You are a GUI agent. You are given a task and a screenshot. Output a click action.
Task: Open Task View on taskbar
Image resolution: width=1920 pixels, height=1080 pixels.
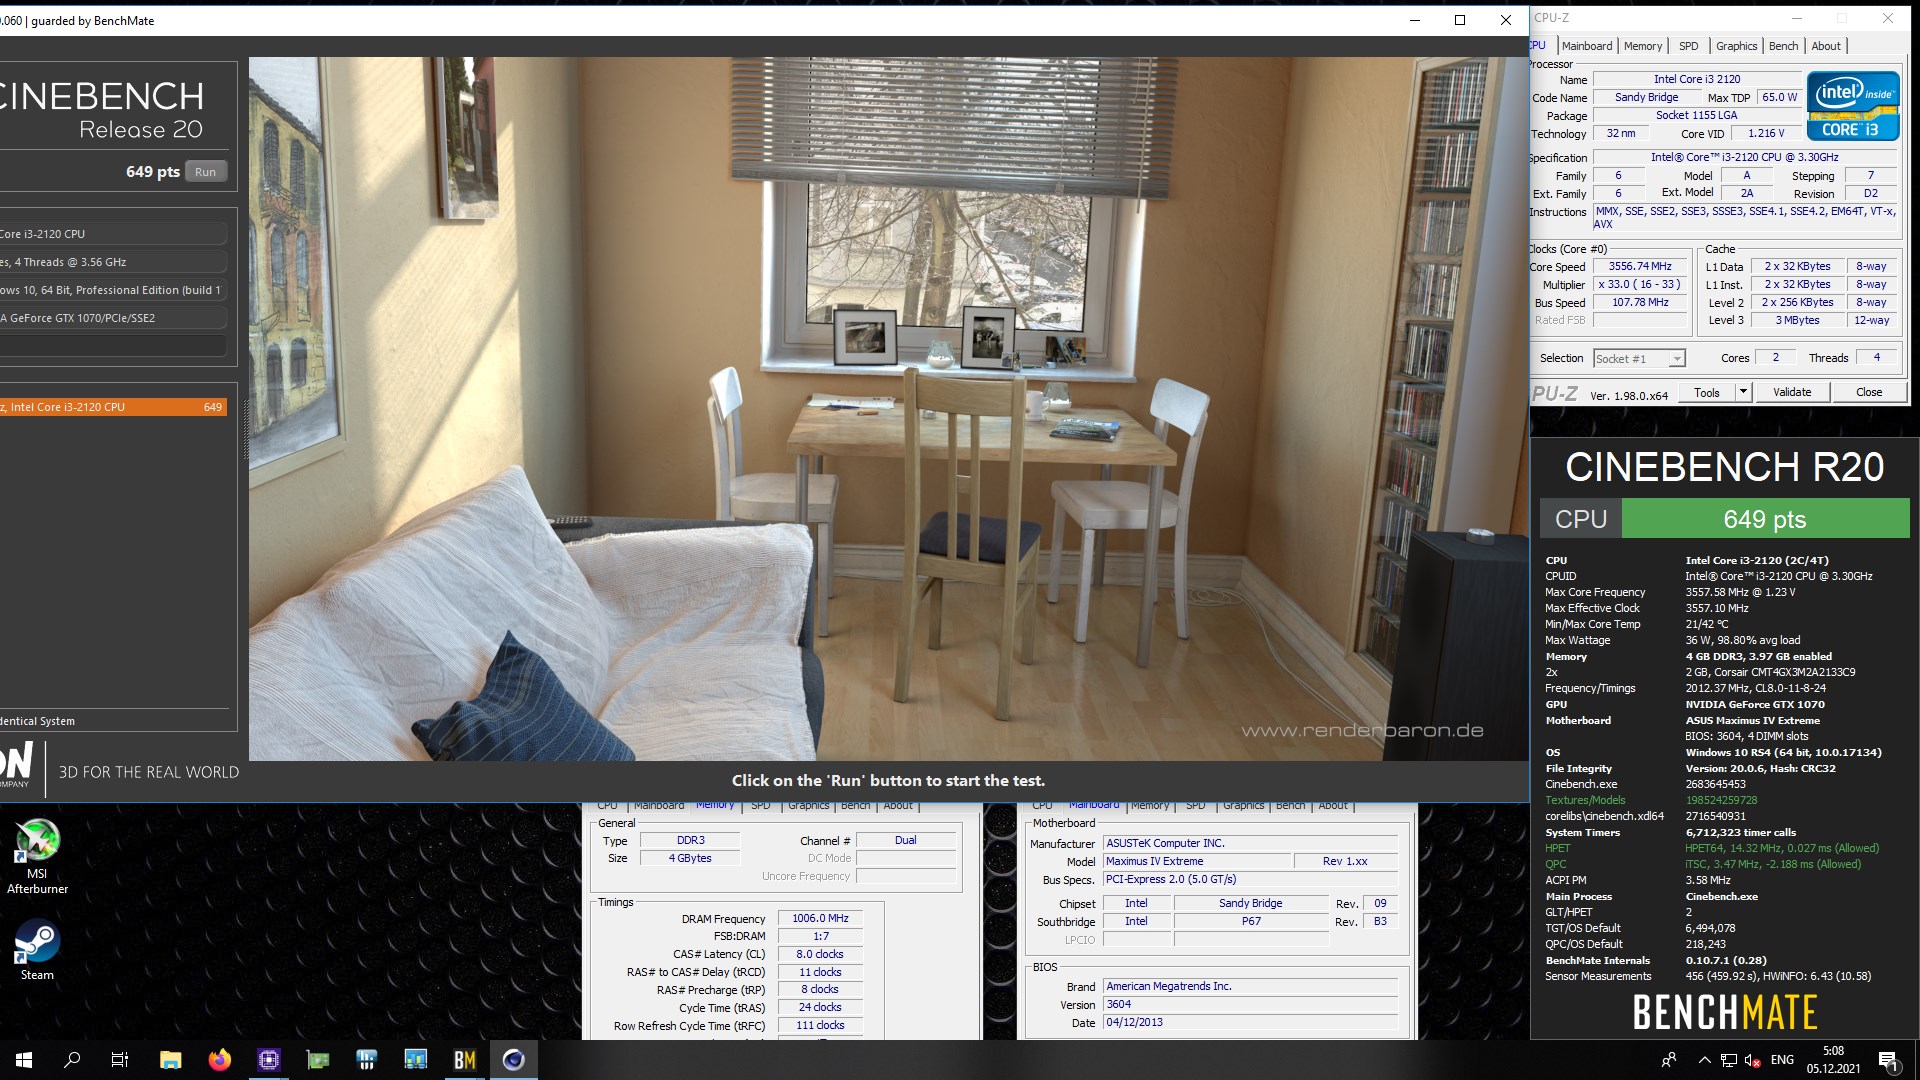pos(120,1060)
